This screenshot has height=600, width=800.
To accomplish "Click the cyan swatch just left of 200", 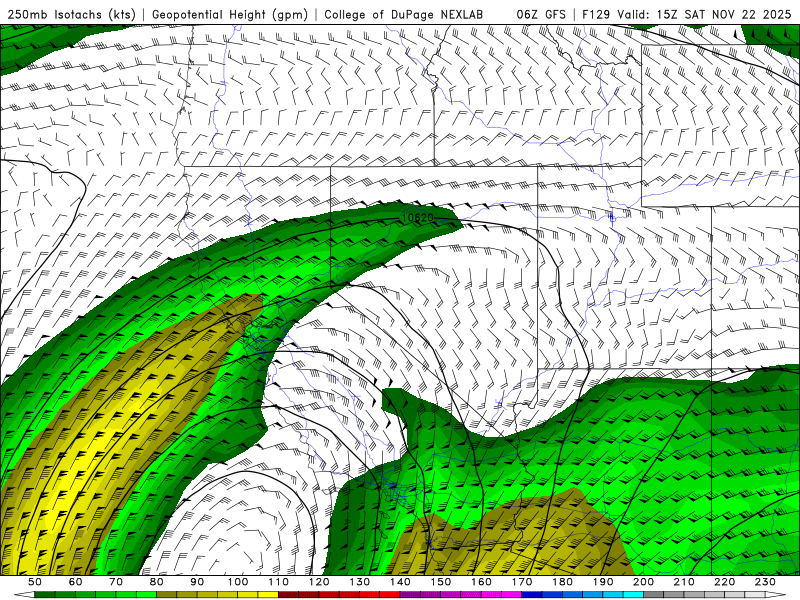I will (x=633, y=595).
